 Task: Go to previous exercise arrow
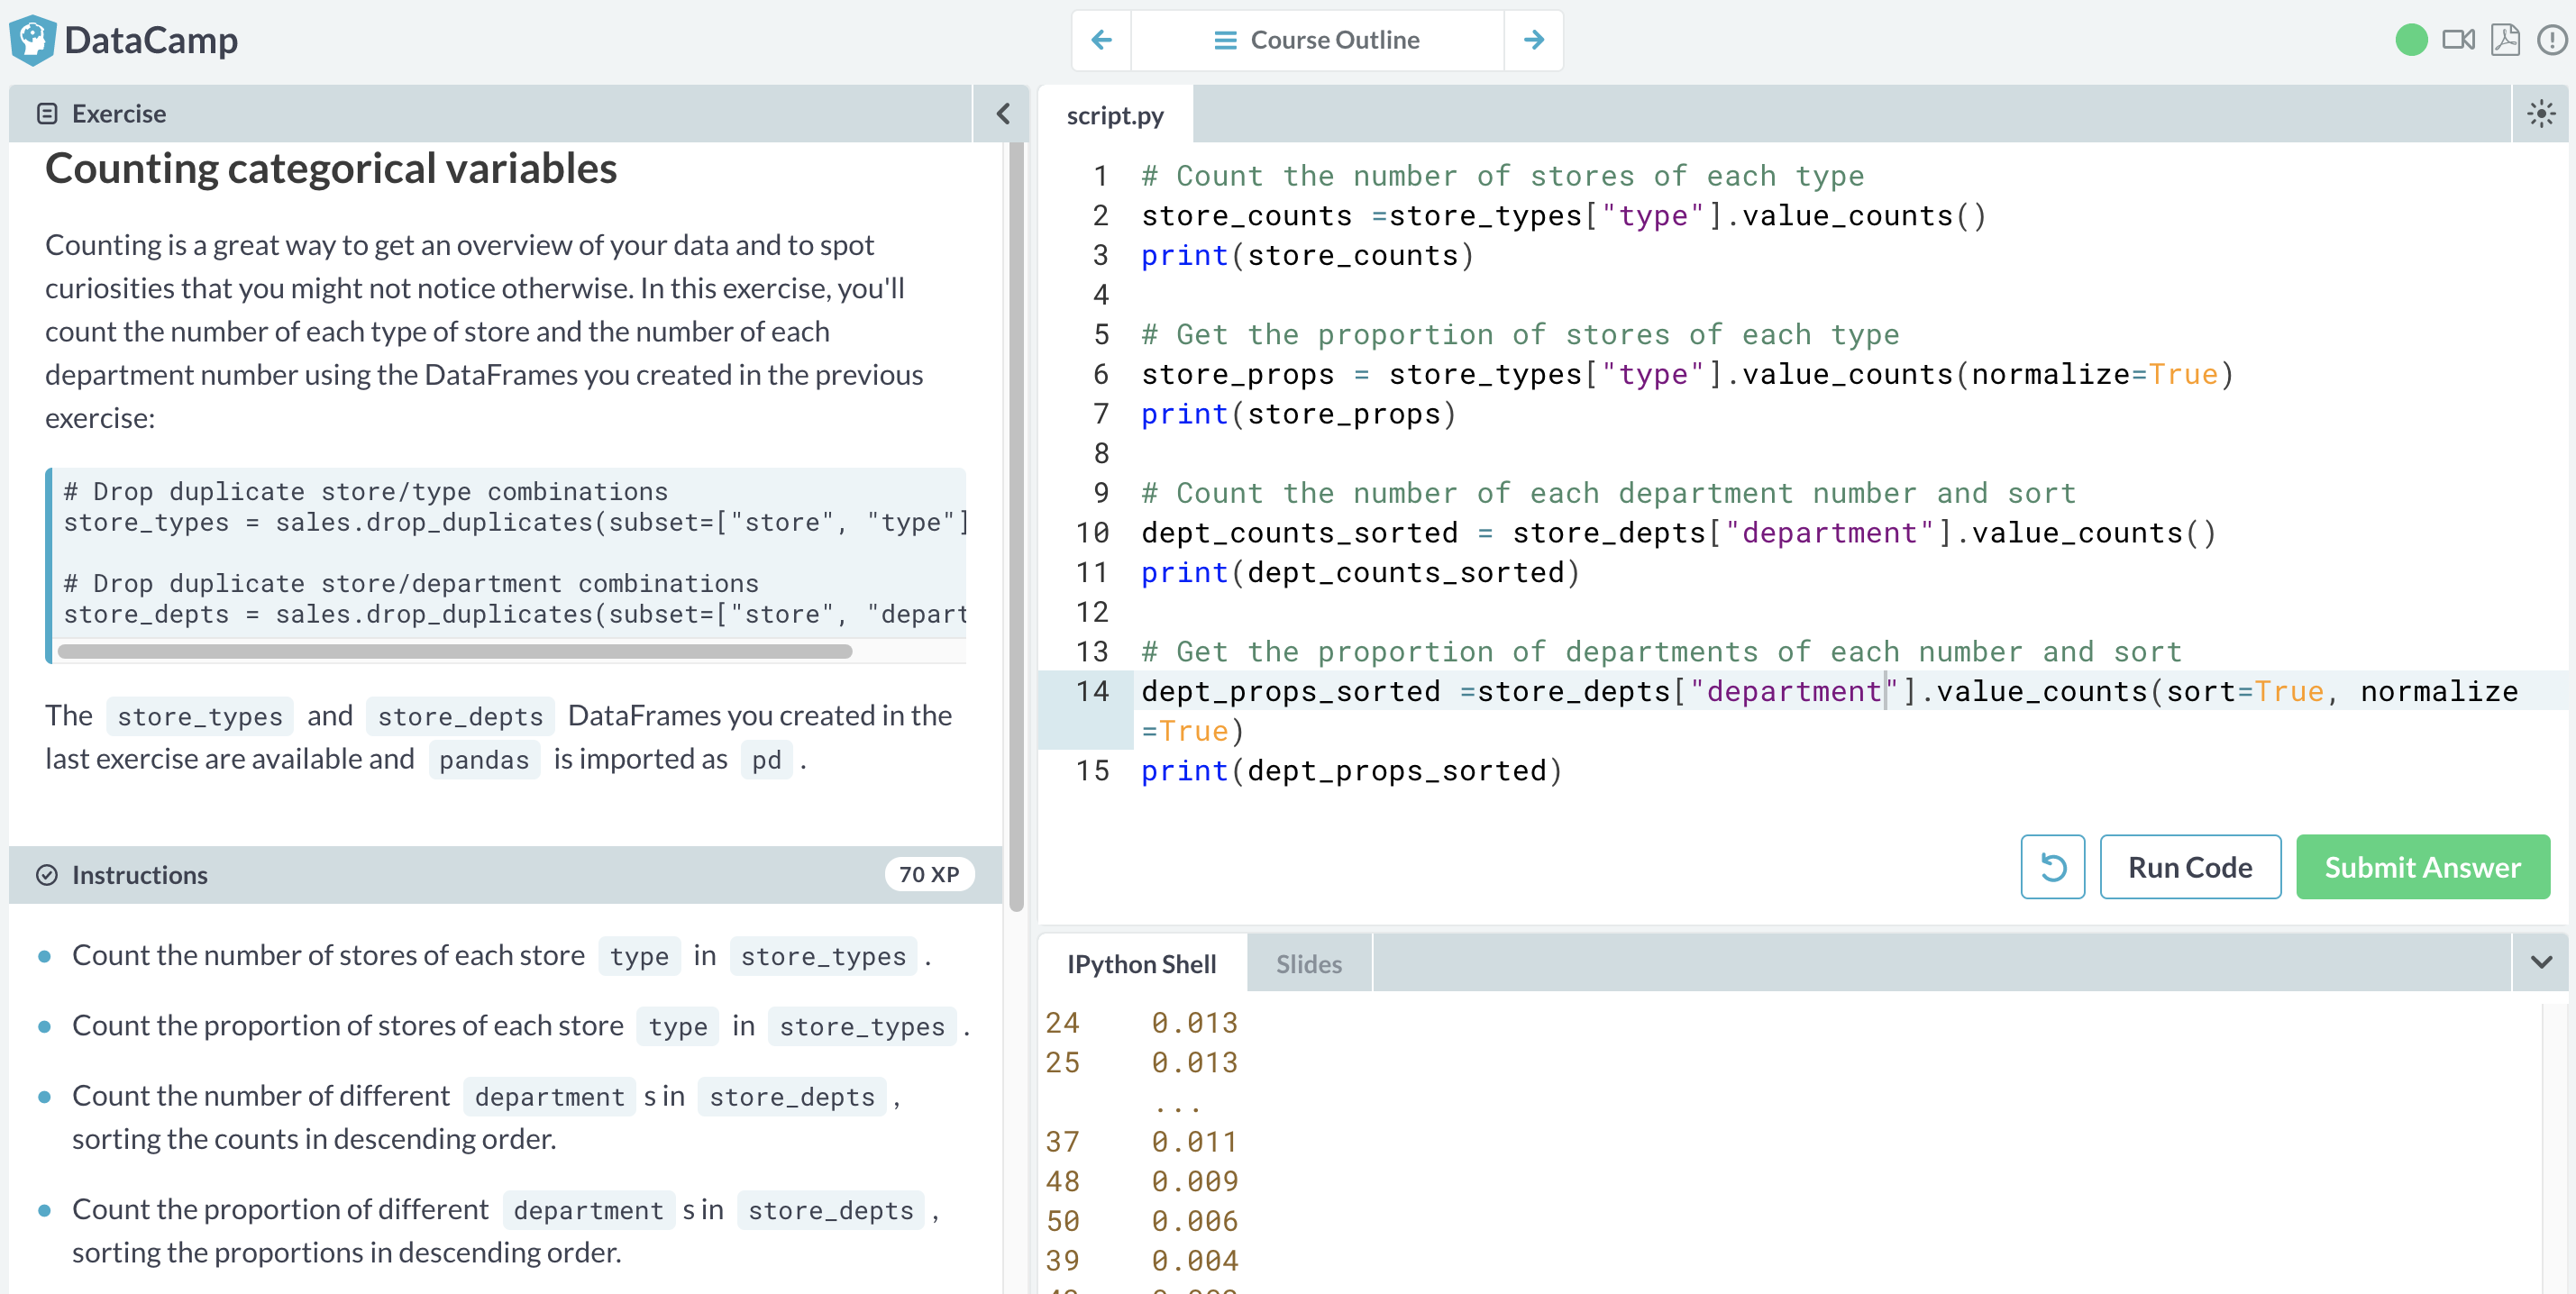[1101, 40]
